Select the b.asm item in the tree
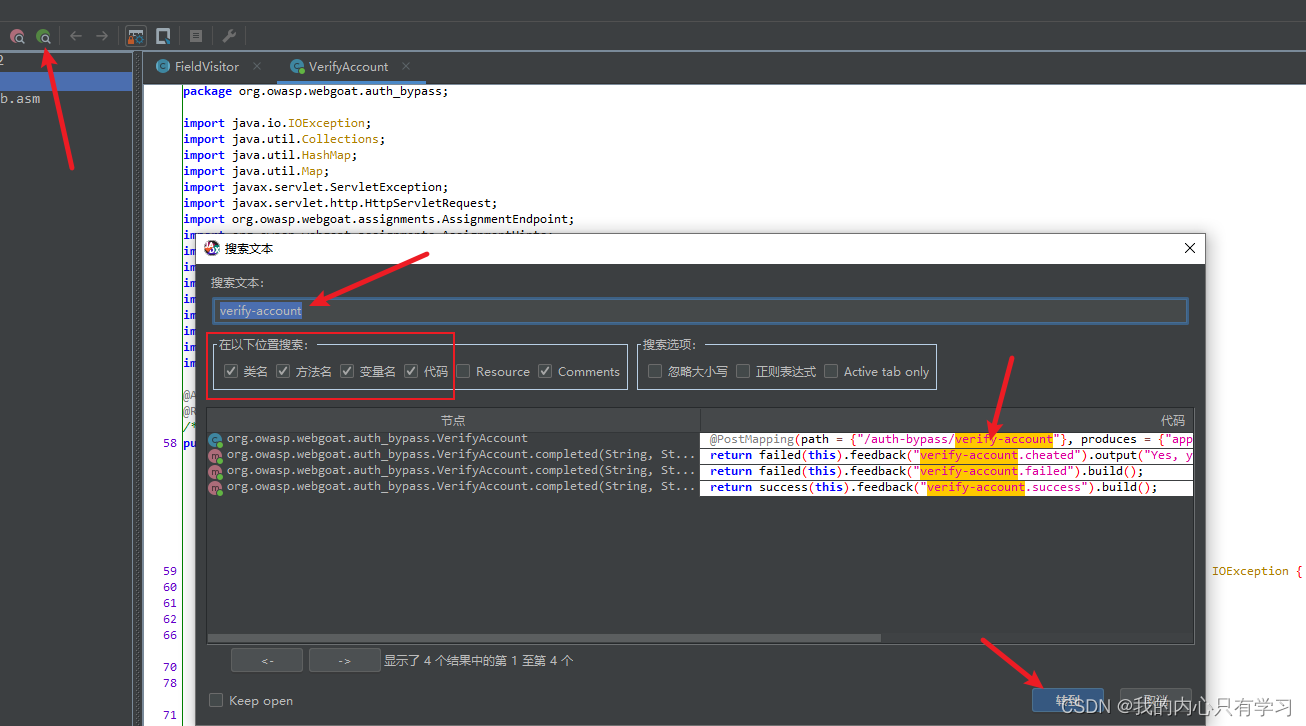This screenshot has width=1306, height=726. (20, 99)
